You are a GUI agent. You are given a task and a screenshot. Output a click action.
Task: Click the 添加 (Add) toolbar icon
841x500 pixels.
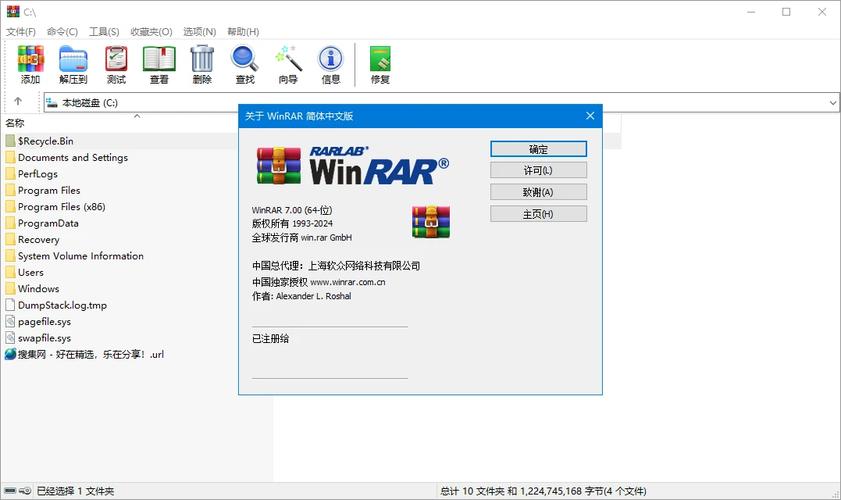30,64
